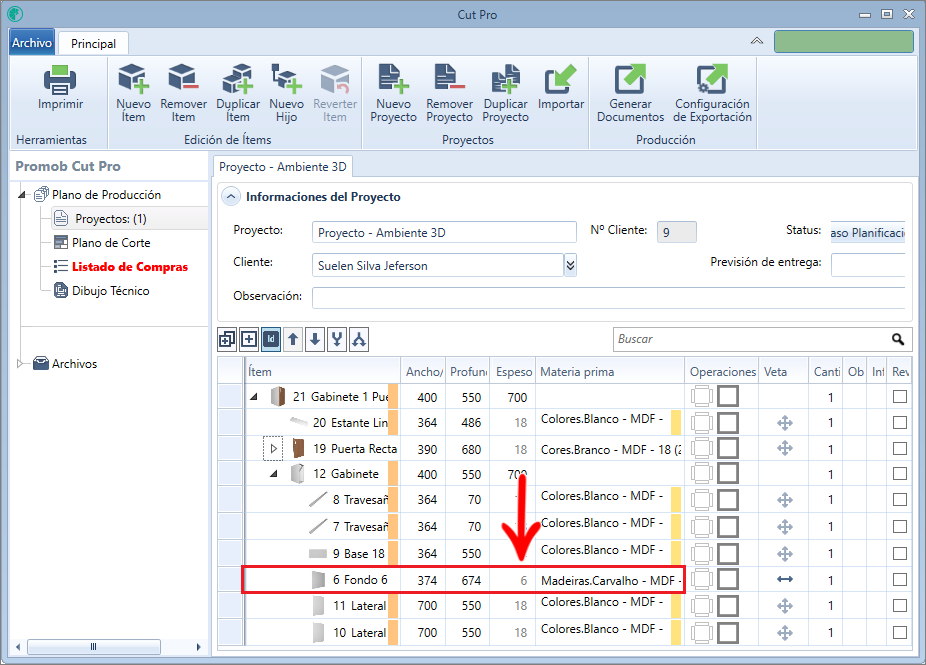Click the Proyecto name input field

(x=444, y=232)
